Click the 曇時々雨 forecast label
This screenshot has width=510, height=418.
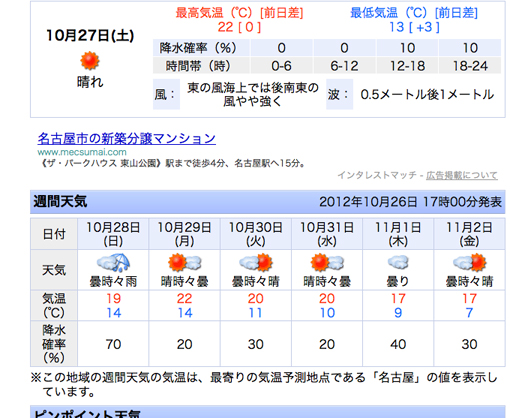pyautogui.click(x=113, y=282)
